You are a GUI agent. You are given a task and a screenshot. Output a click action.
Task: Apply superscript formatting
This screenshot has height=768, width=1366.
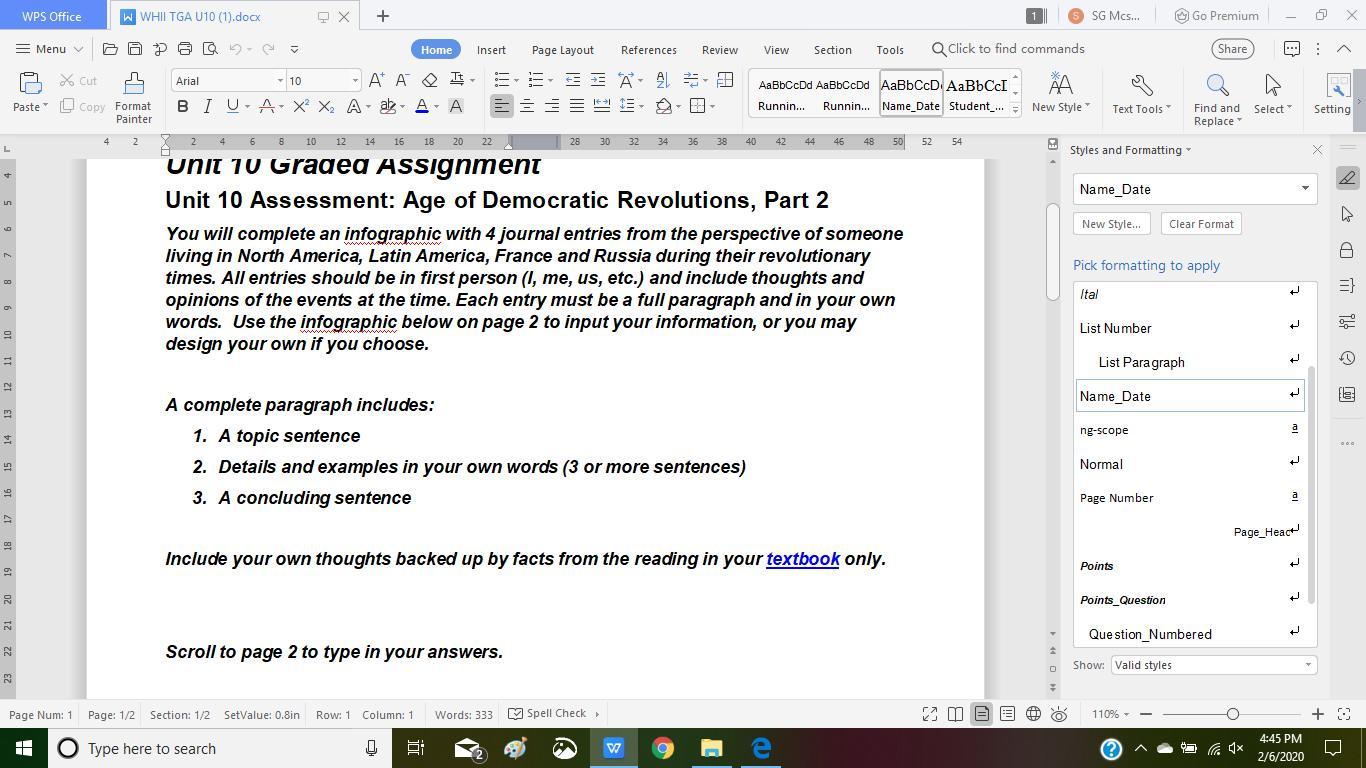click(x=300, y=106)
